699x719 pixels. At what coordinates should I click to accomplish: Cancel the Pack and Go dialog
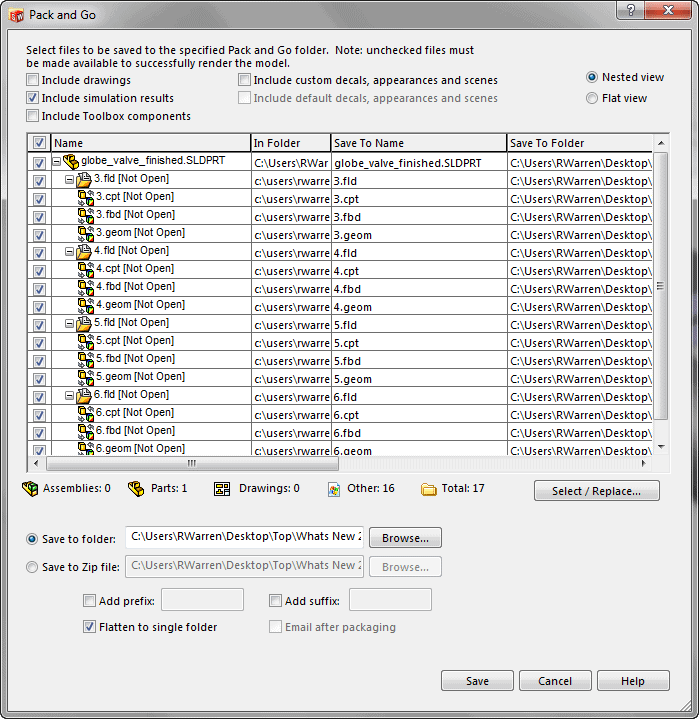click(555, 681)
